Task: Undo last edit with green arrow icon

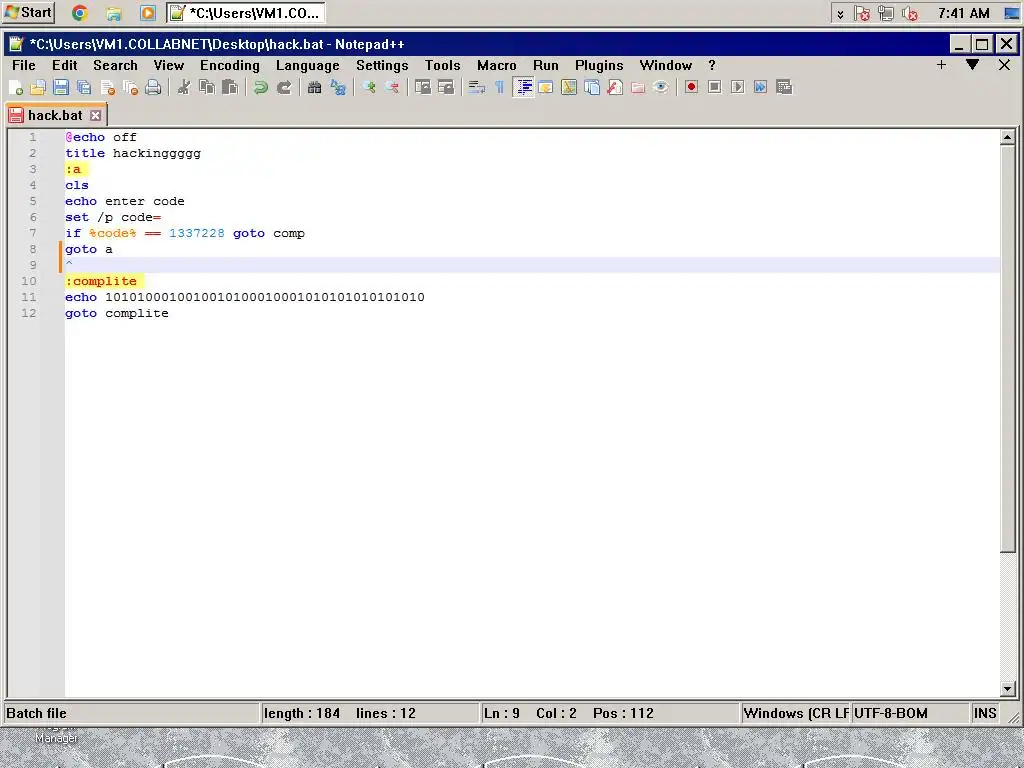Action: coord(261,88)
